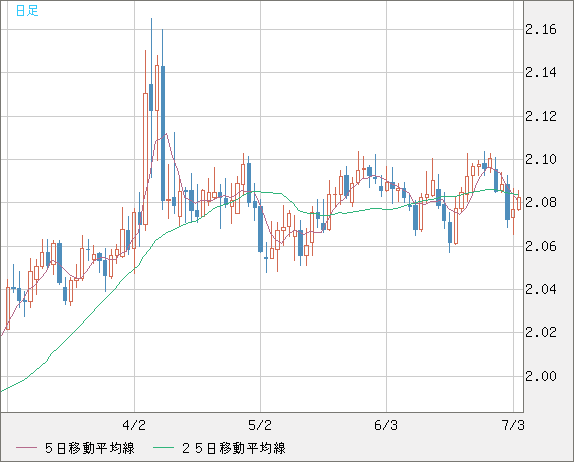Click the green 25-day average legend line
Viewport: 574px width, 462px height.
(x=163, y=448)
